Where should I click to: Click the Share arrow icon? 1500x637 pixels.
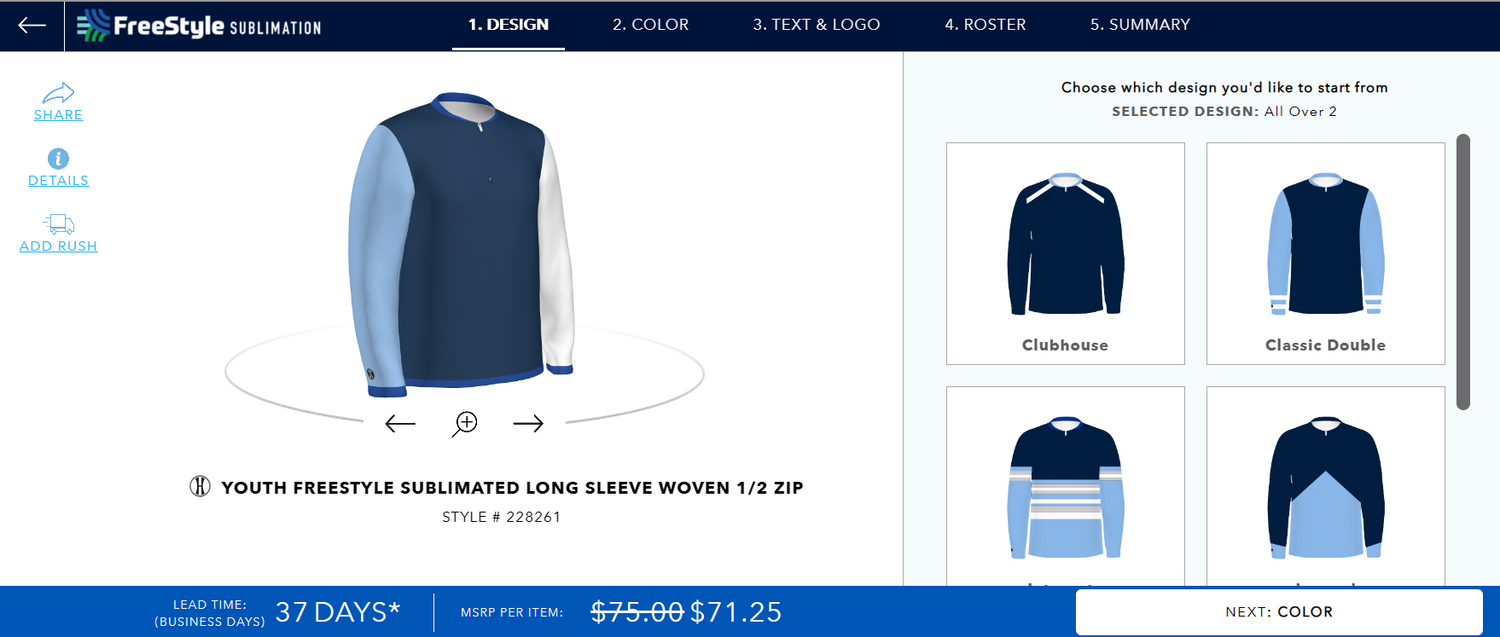coord(59,93)
